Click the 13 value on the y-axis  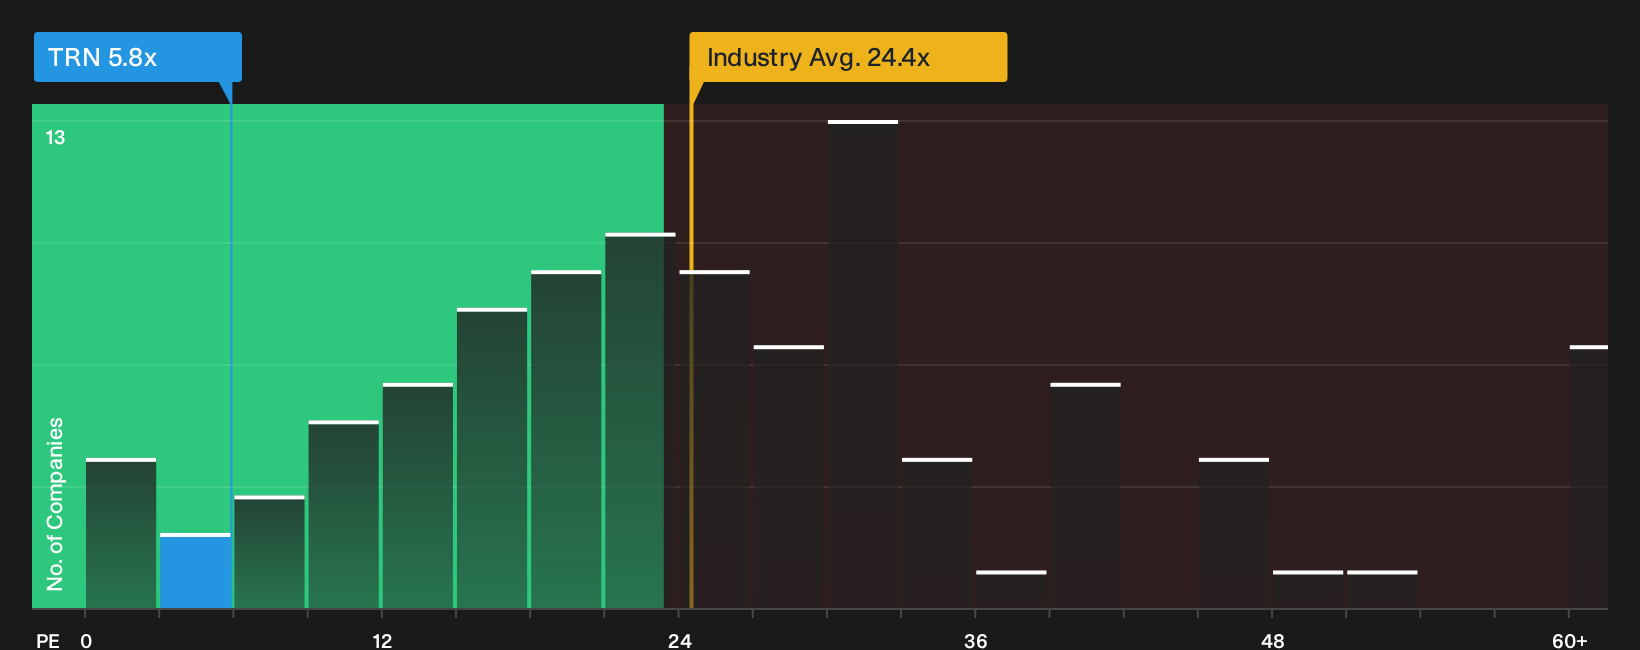(55, 138)
